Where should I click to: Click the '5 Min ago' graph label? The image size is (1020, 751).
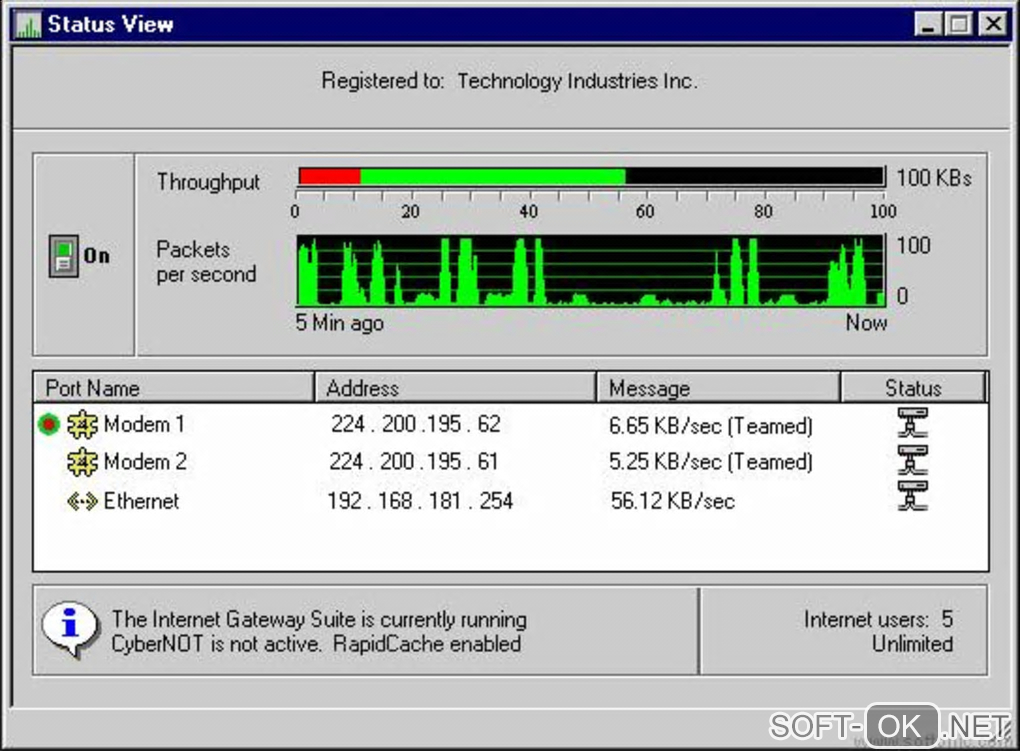point(340,323)
